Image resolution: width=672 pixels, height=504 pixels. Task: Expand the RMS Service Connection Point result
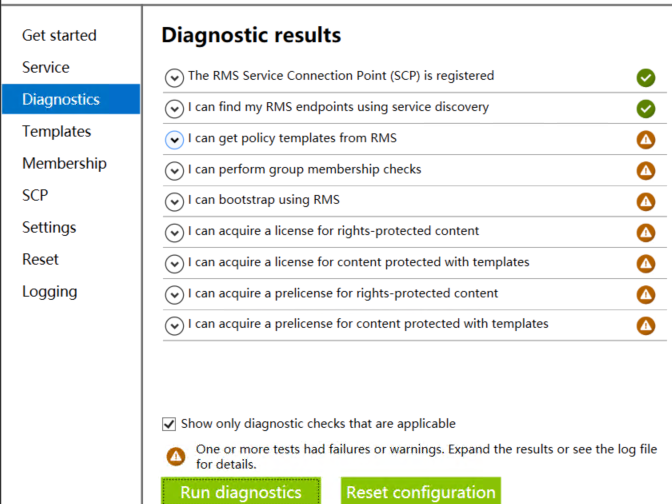pos(174,78)
